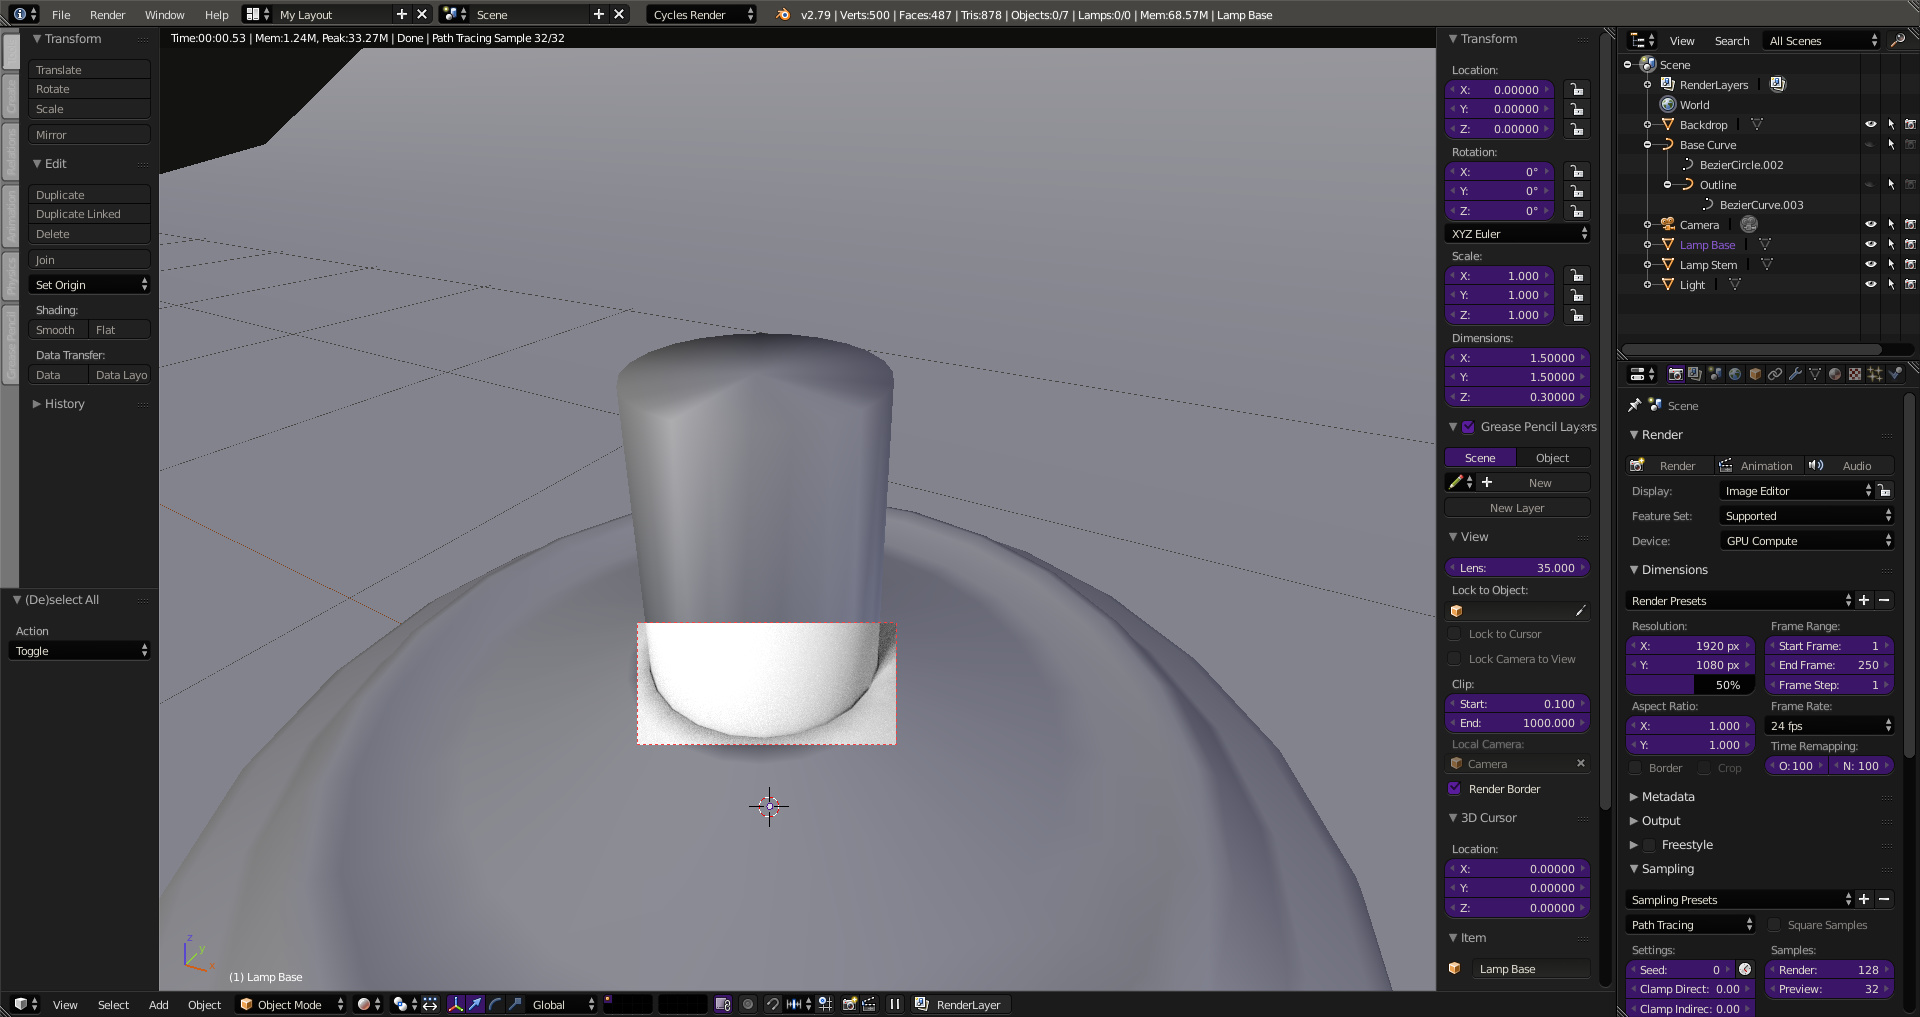This screenshot has width=1920, height=1017.
Task: Open the Object properties tab (cube icon)
Action: coord(1755,374)
